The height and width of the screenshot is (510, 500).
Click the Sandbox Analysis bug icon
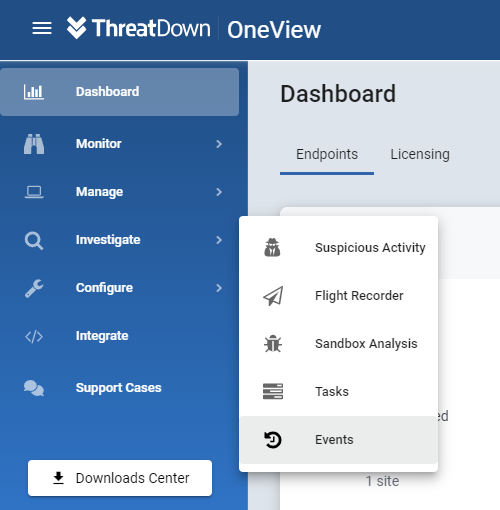click(x=273, y=344)
